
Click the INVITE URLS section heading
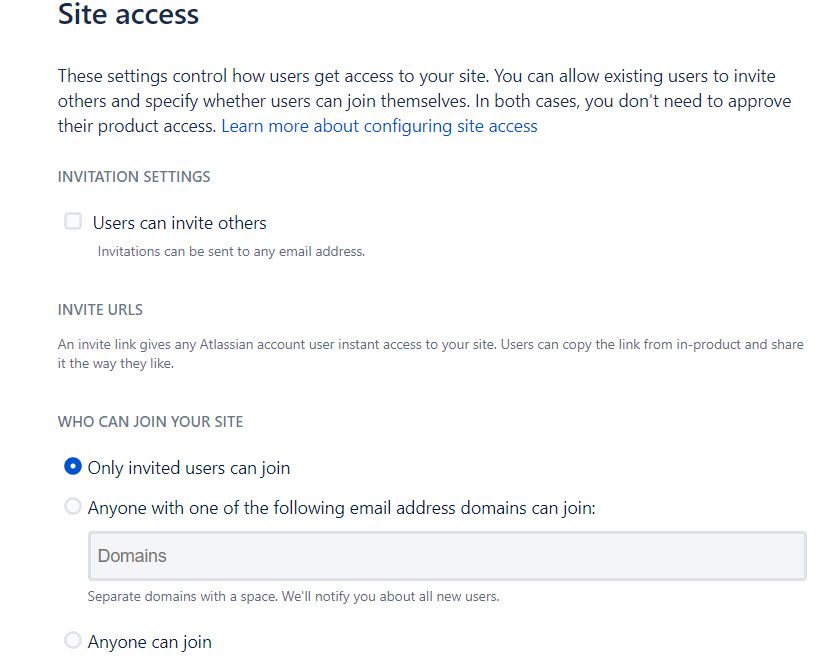click(x=100, y=310)
